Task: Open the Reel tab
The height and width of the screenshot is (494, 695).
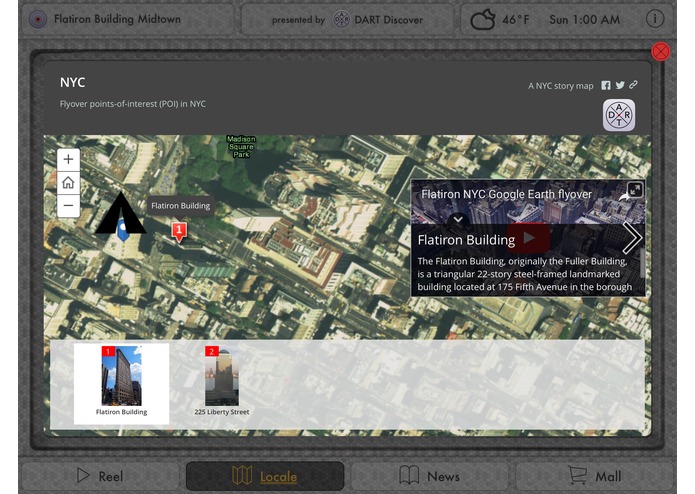Action: (100, 476)
